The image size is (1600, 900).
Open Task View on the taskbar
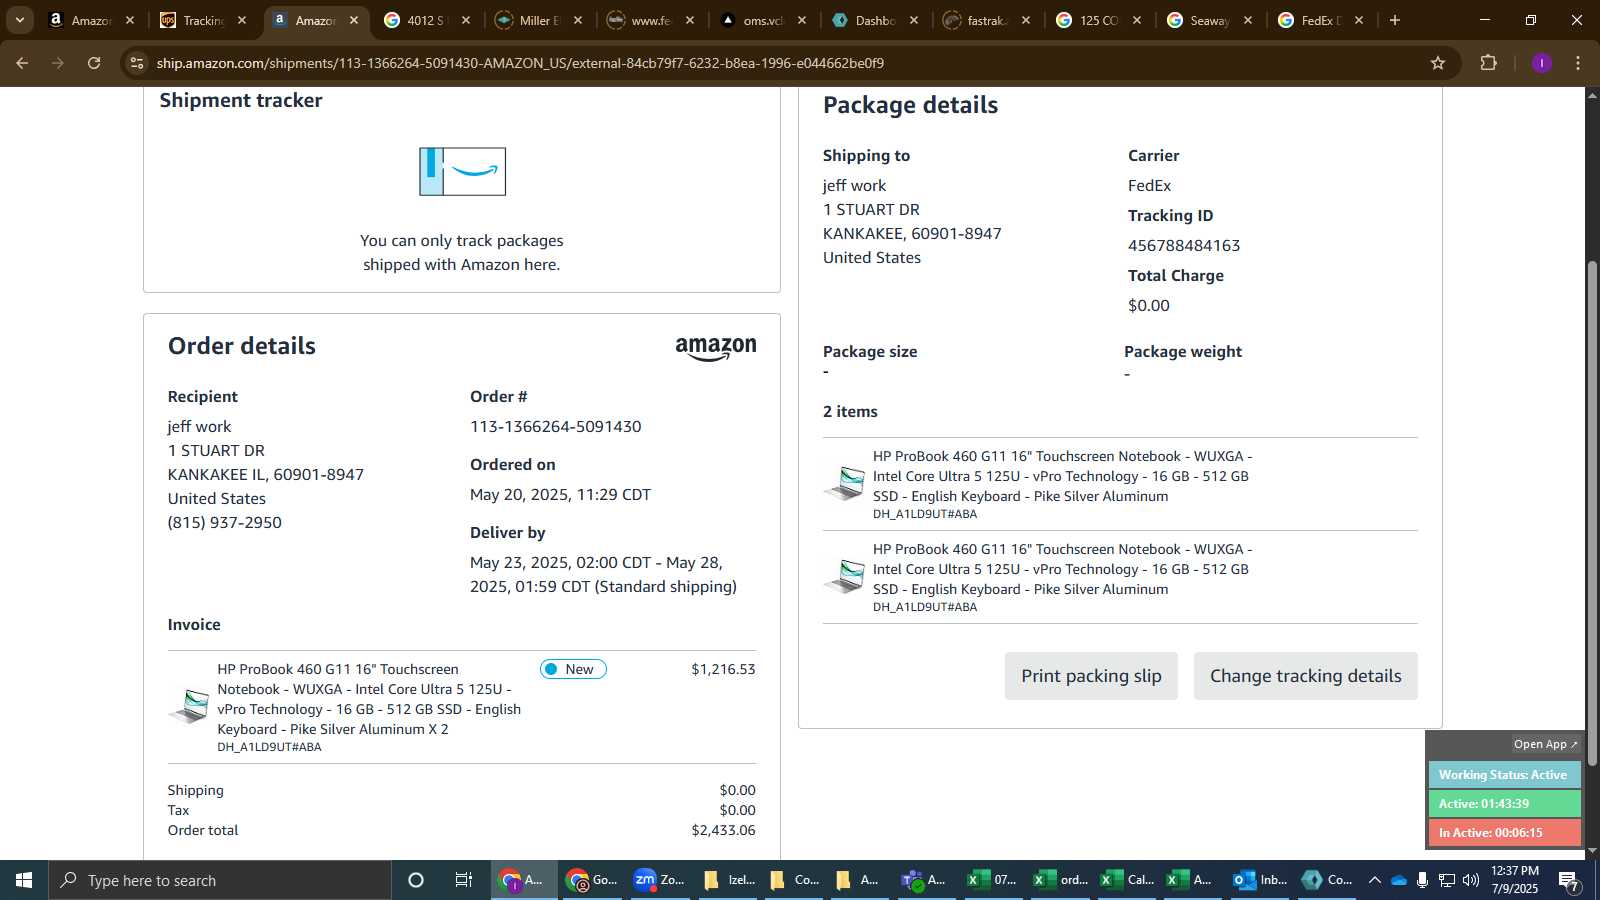(464, 880)
